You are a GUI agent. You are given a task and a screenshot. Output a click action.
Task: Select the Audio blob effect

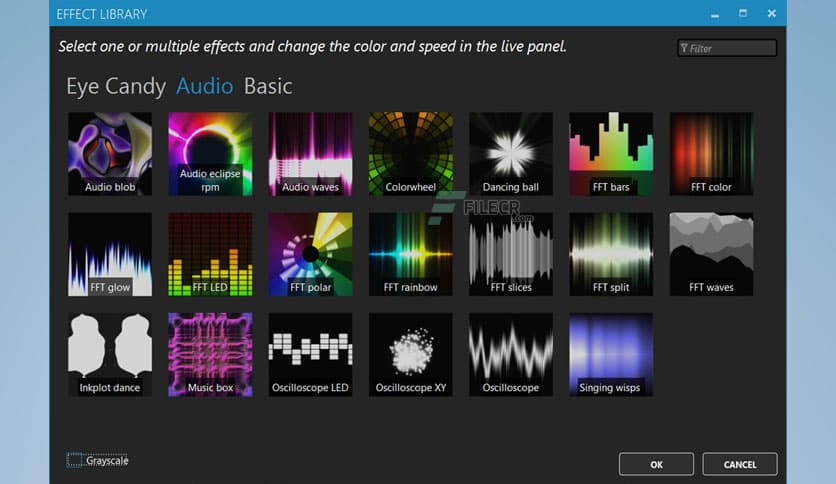pos(110,153)
